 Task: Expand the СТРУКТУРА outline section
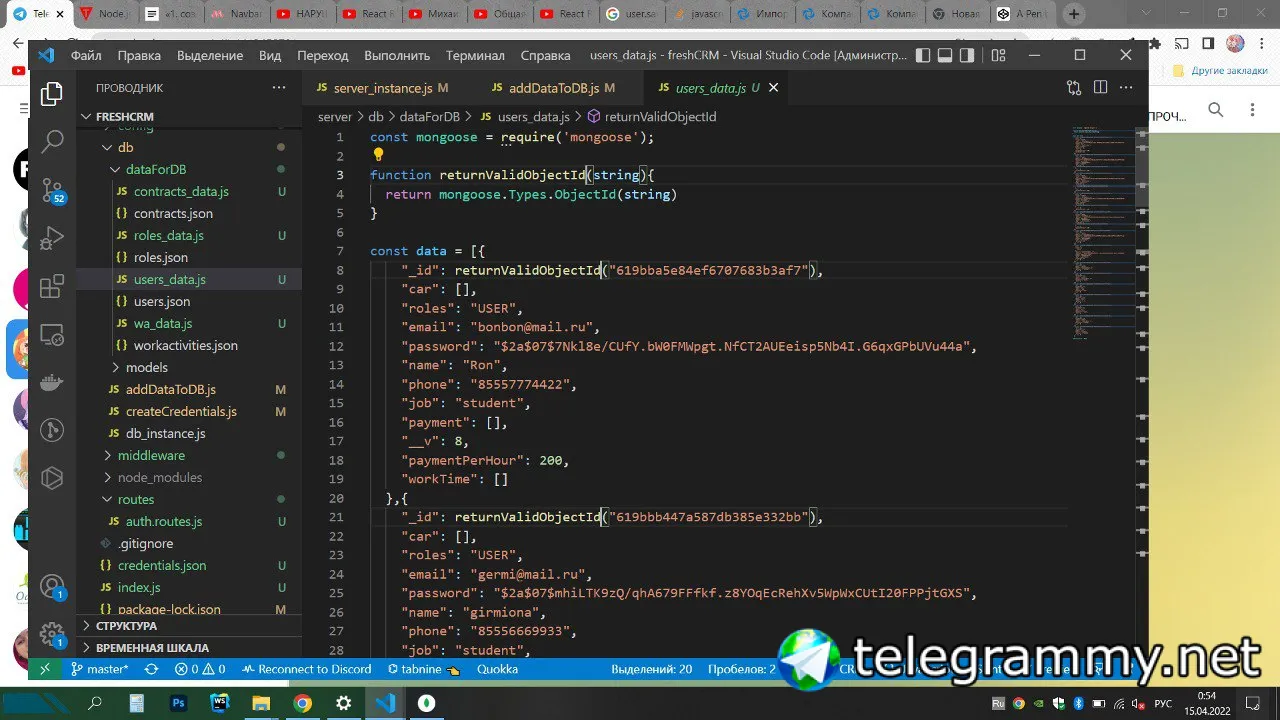click(x=126, y=626)
